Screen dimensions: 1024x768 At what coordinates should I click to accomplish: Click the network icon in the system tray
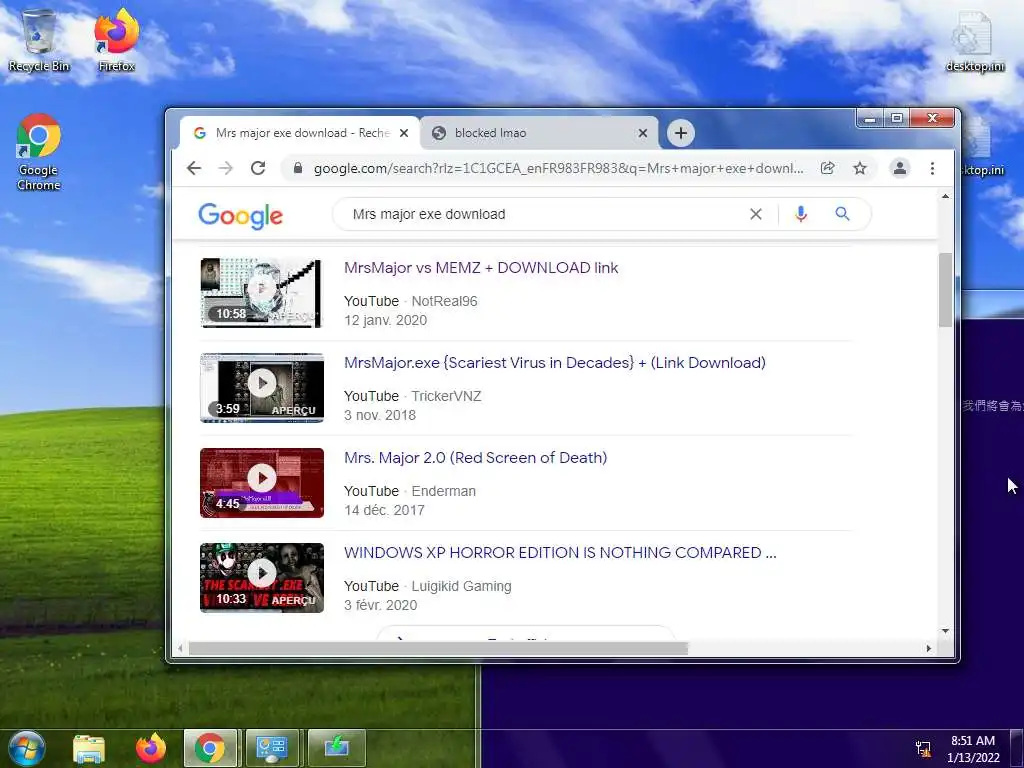pos(923,749)
